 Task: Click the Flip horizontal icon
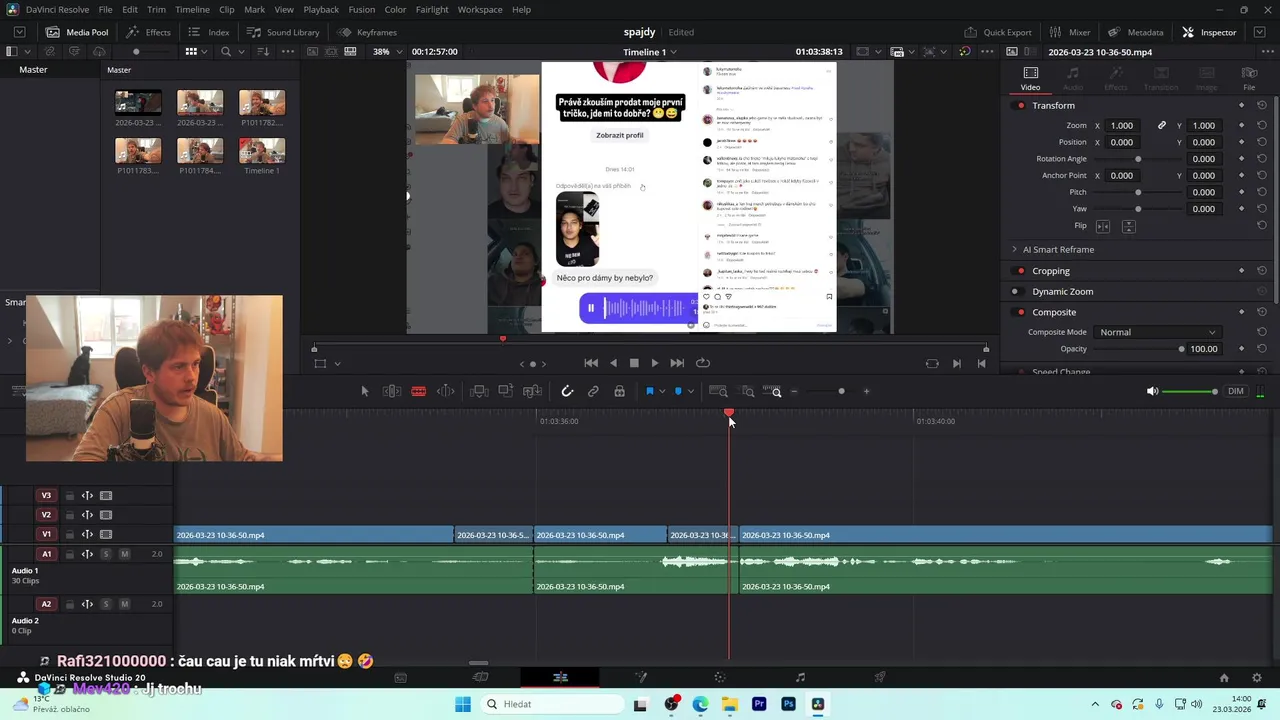[1103, 226]
